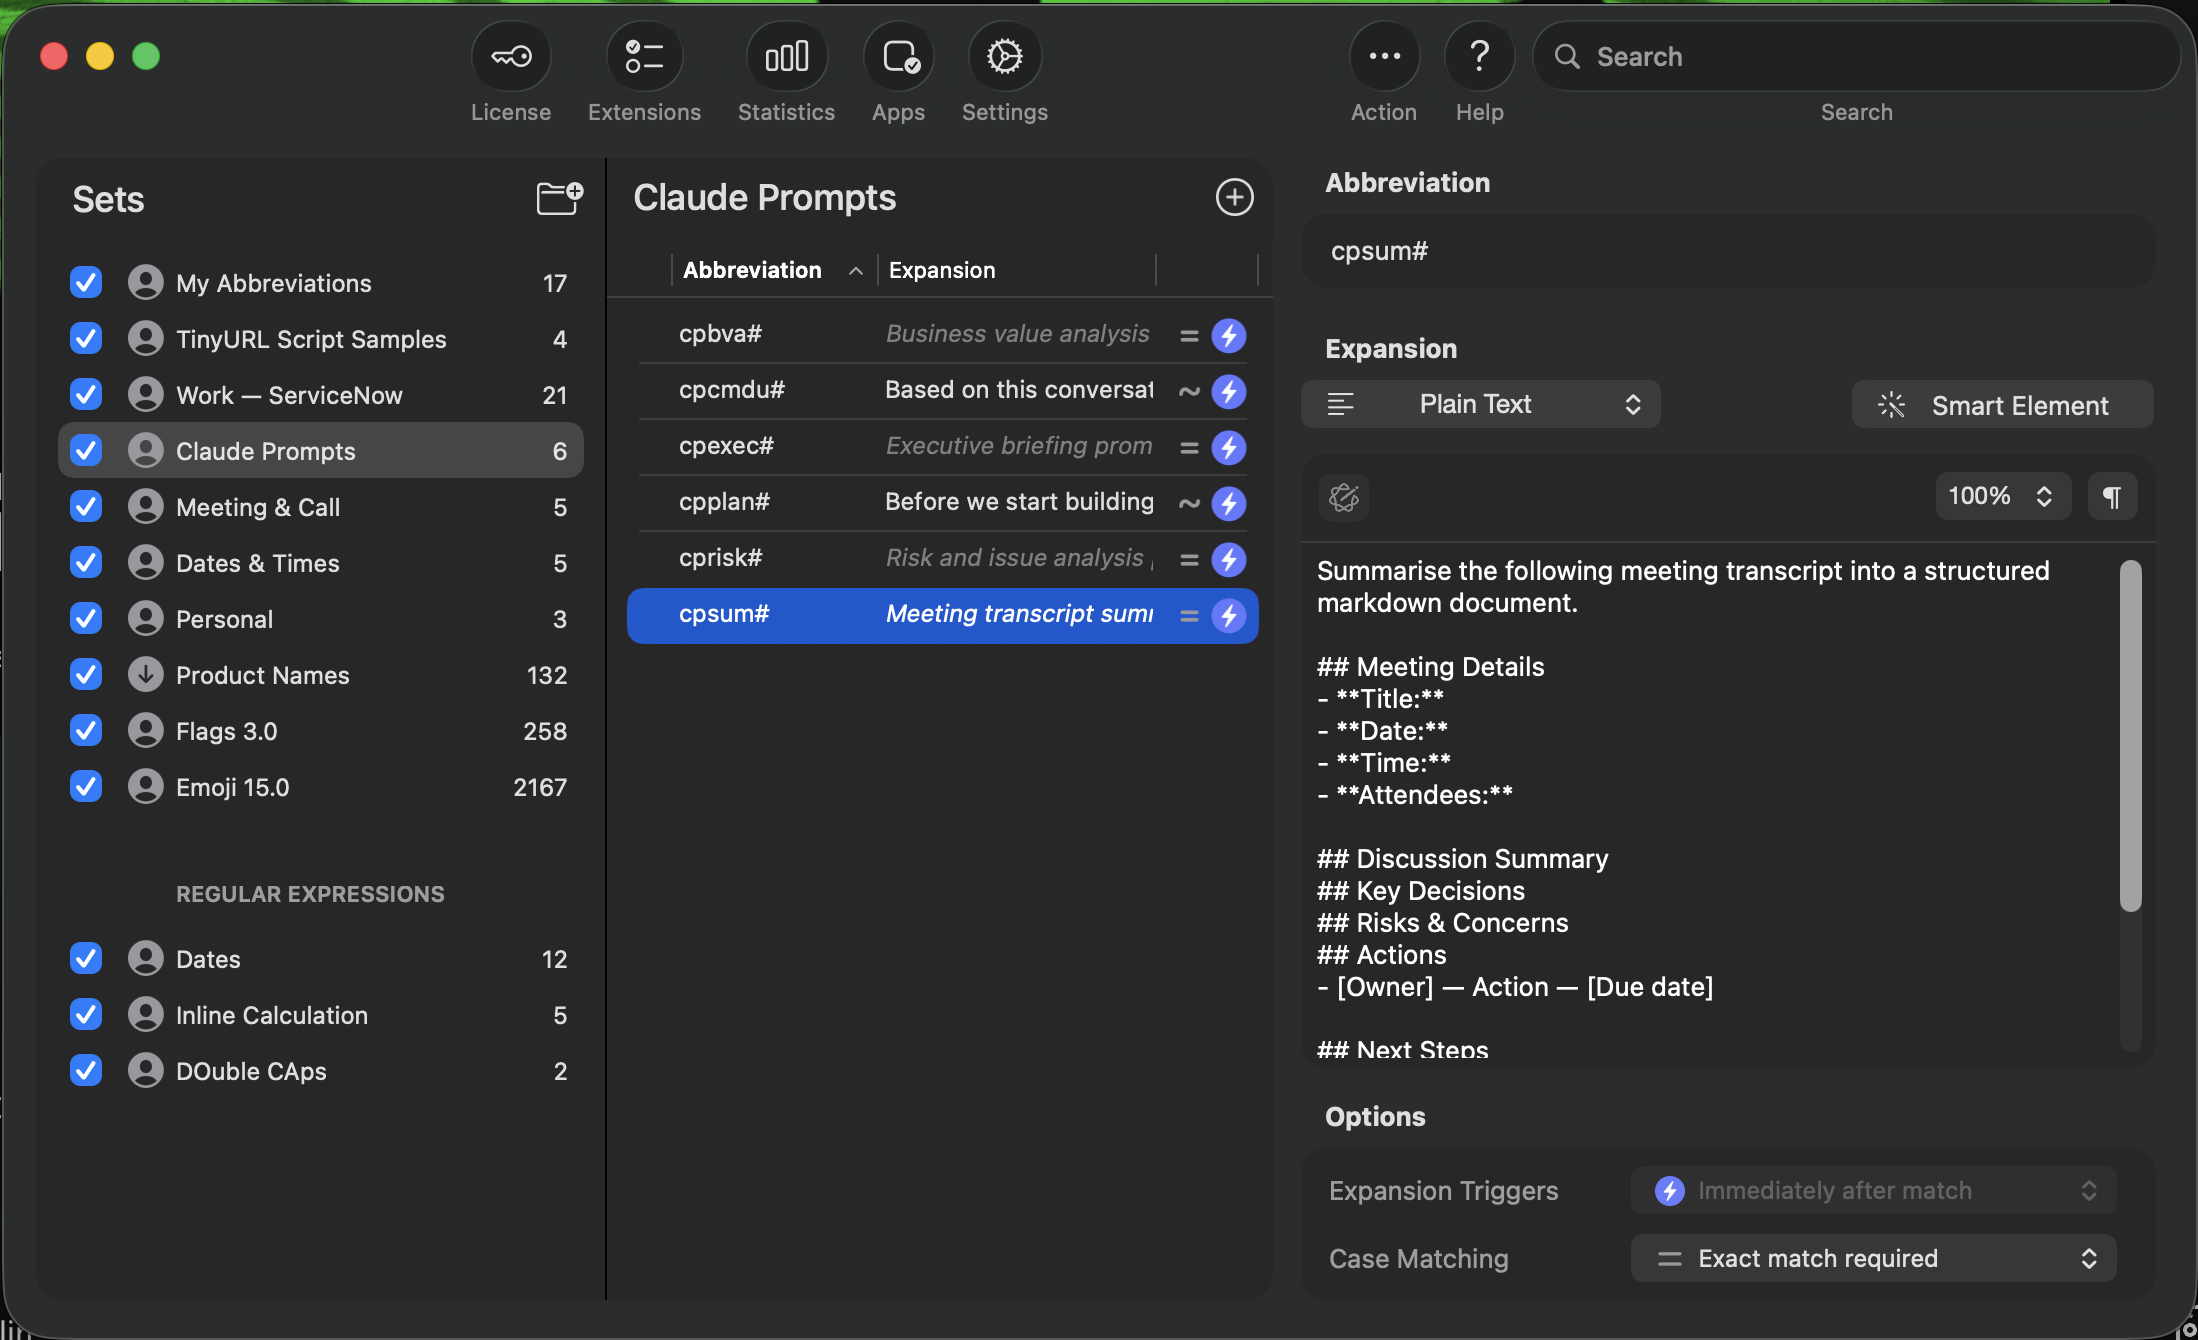Click the lightning trigger icon for cpcmdu#
The height and width of the screenshot is (1340, 2198).
tap(1229, 391)
